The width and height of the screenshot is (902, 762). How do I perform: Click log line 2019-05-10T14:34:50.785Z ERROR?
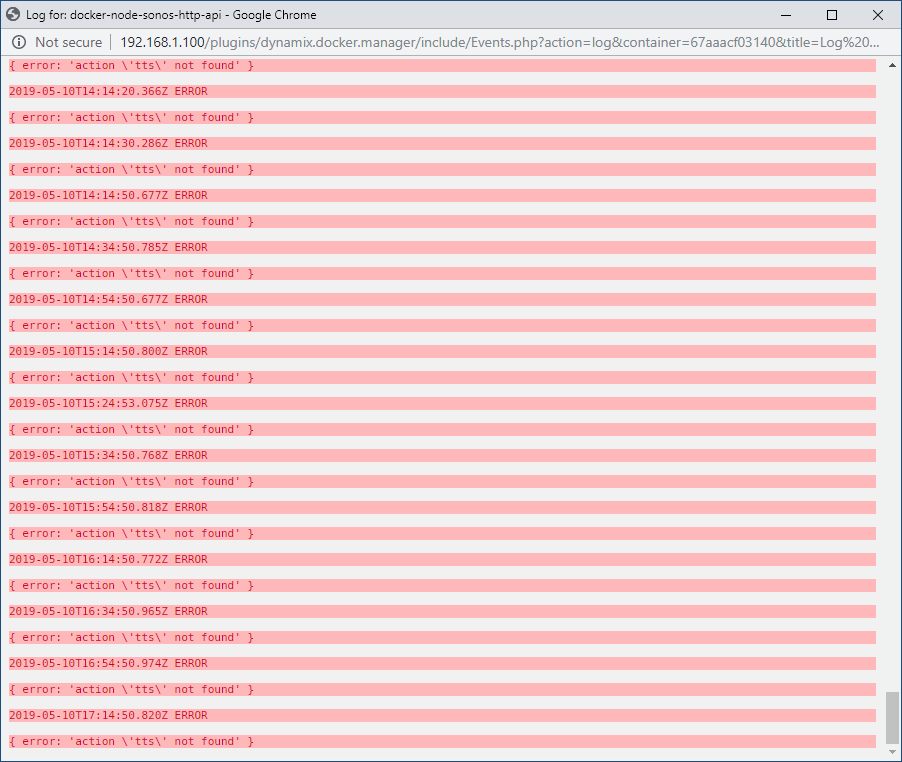pos(442,247)
